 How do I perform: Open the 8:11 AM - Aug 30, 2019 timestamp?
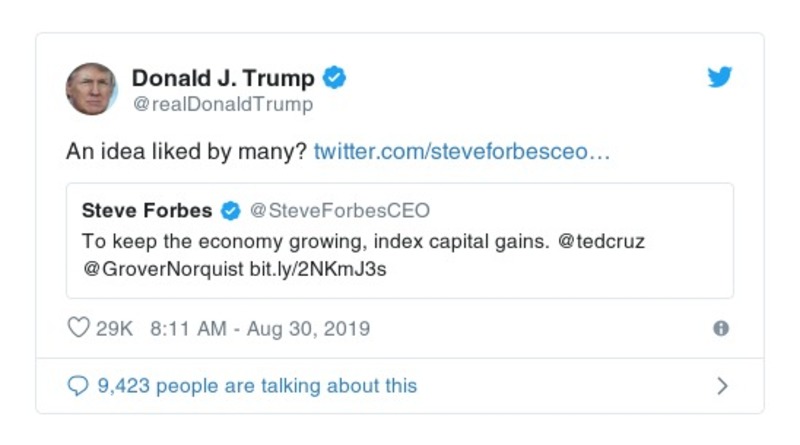260,328
